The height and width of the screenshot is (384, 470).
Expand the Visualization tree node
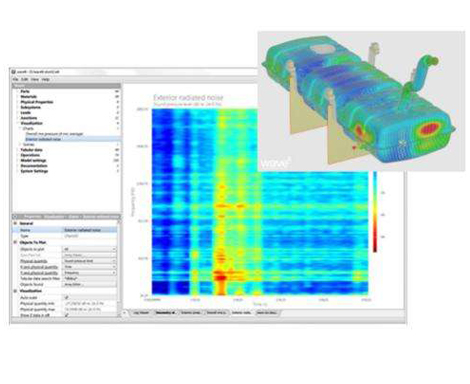point(18,123)
